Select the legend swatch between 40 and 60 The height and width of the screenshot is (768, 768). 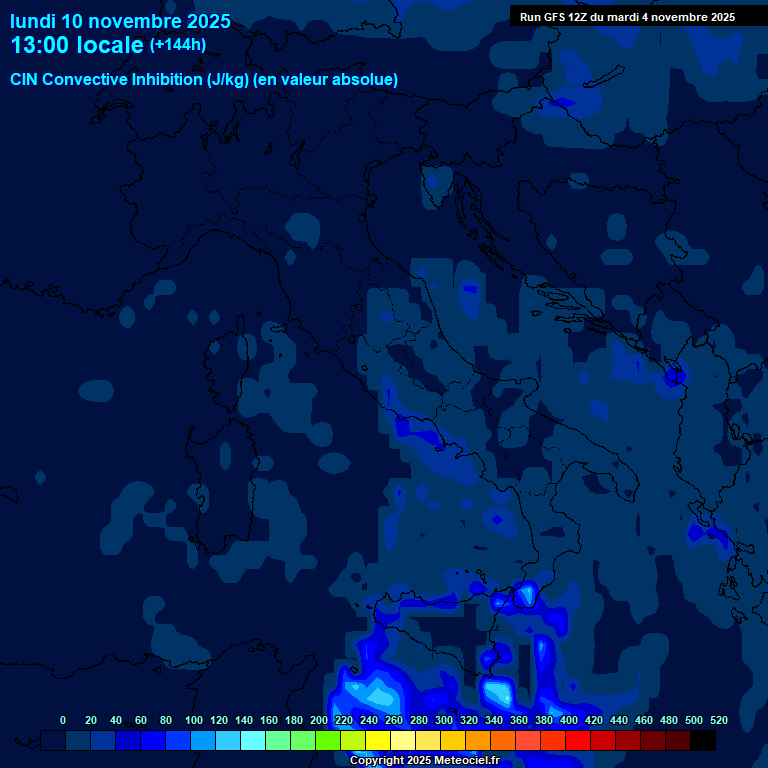128,741
